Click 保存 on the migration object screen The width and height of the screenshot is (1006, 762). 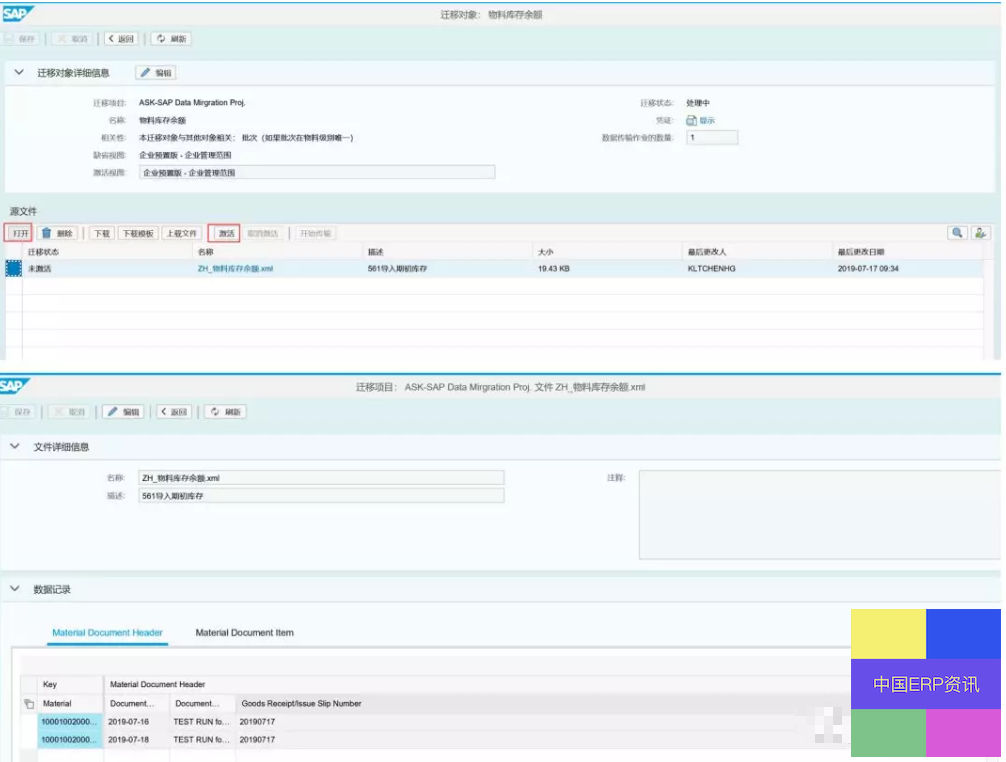21,38
